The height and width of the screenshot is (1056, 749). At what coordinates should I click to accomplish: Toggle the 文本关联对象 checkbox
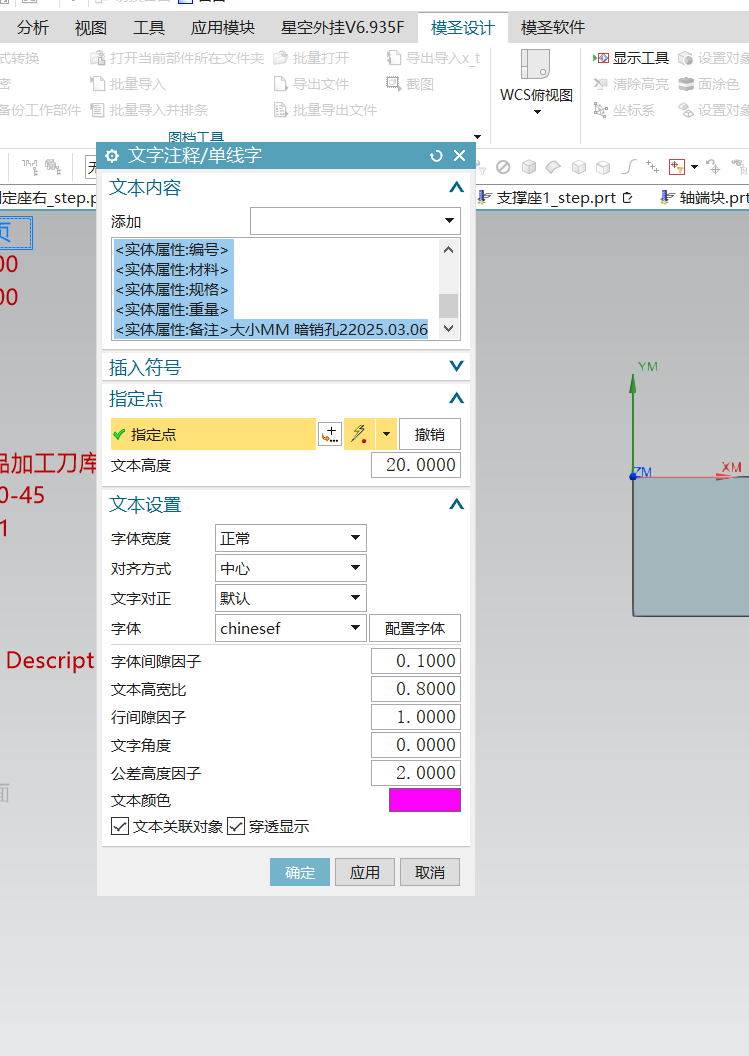click(x=120, y=826)
